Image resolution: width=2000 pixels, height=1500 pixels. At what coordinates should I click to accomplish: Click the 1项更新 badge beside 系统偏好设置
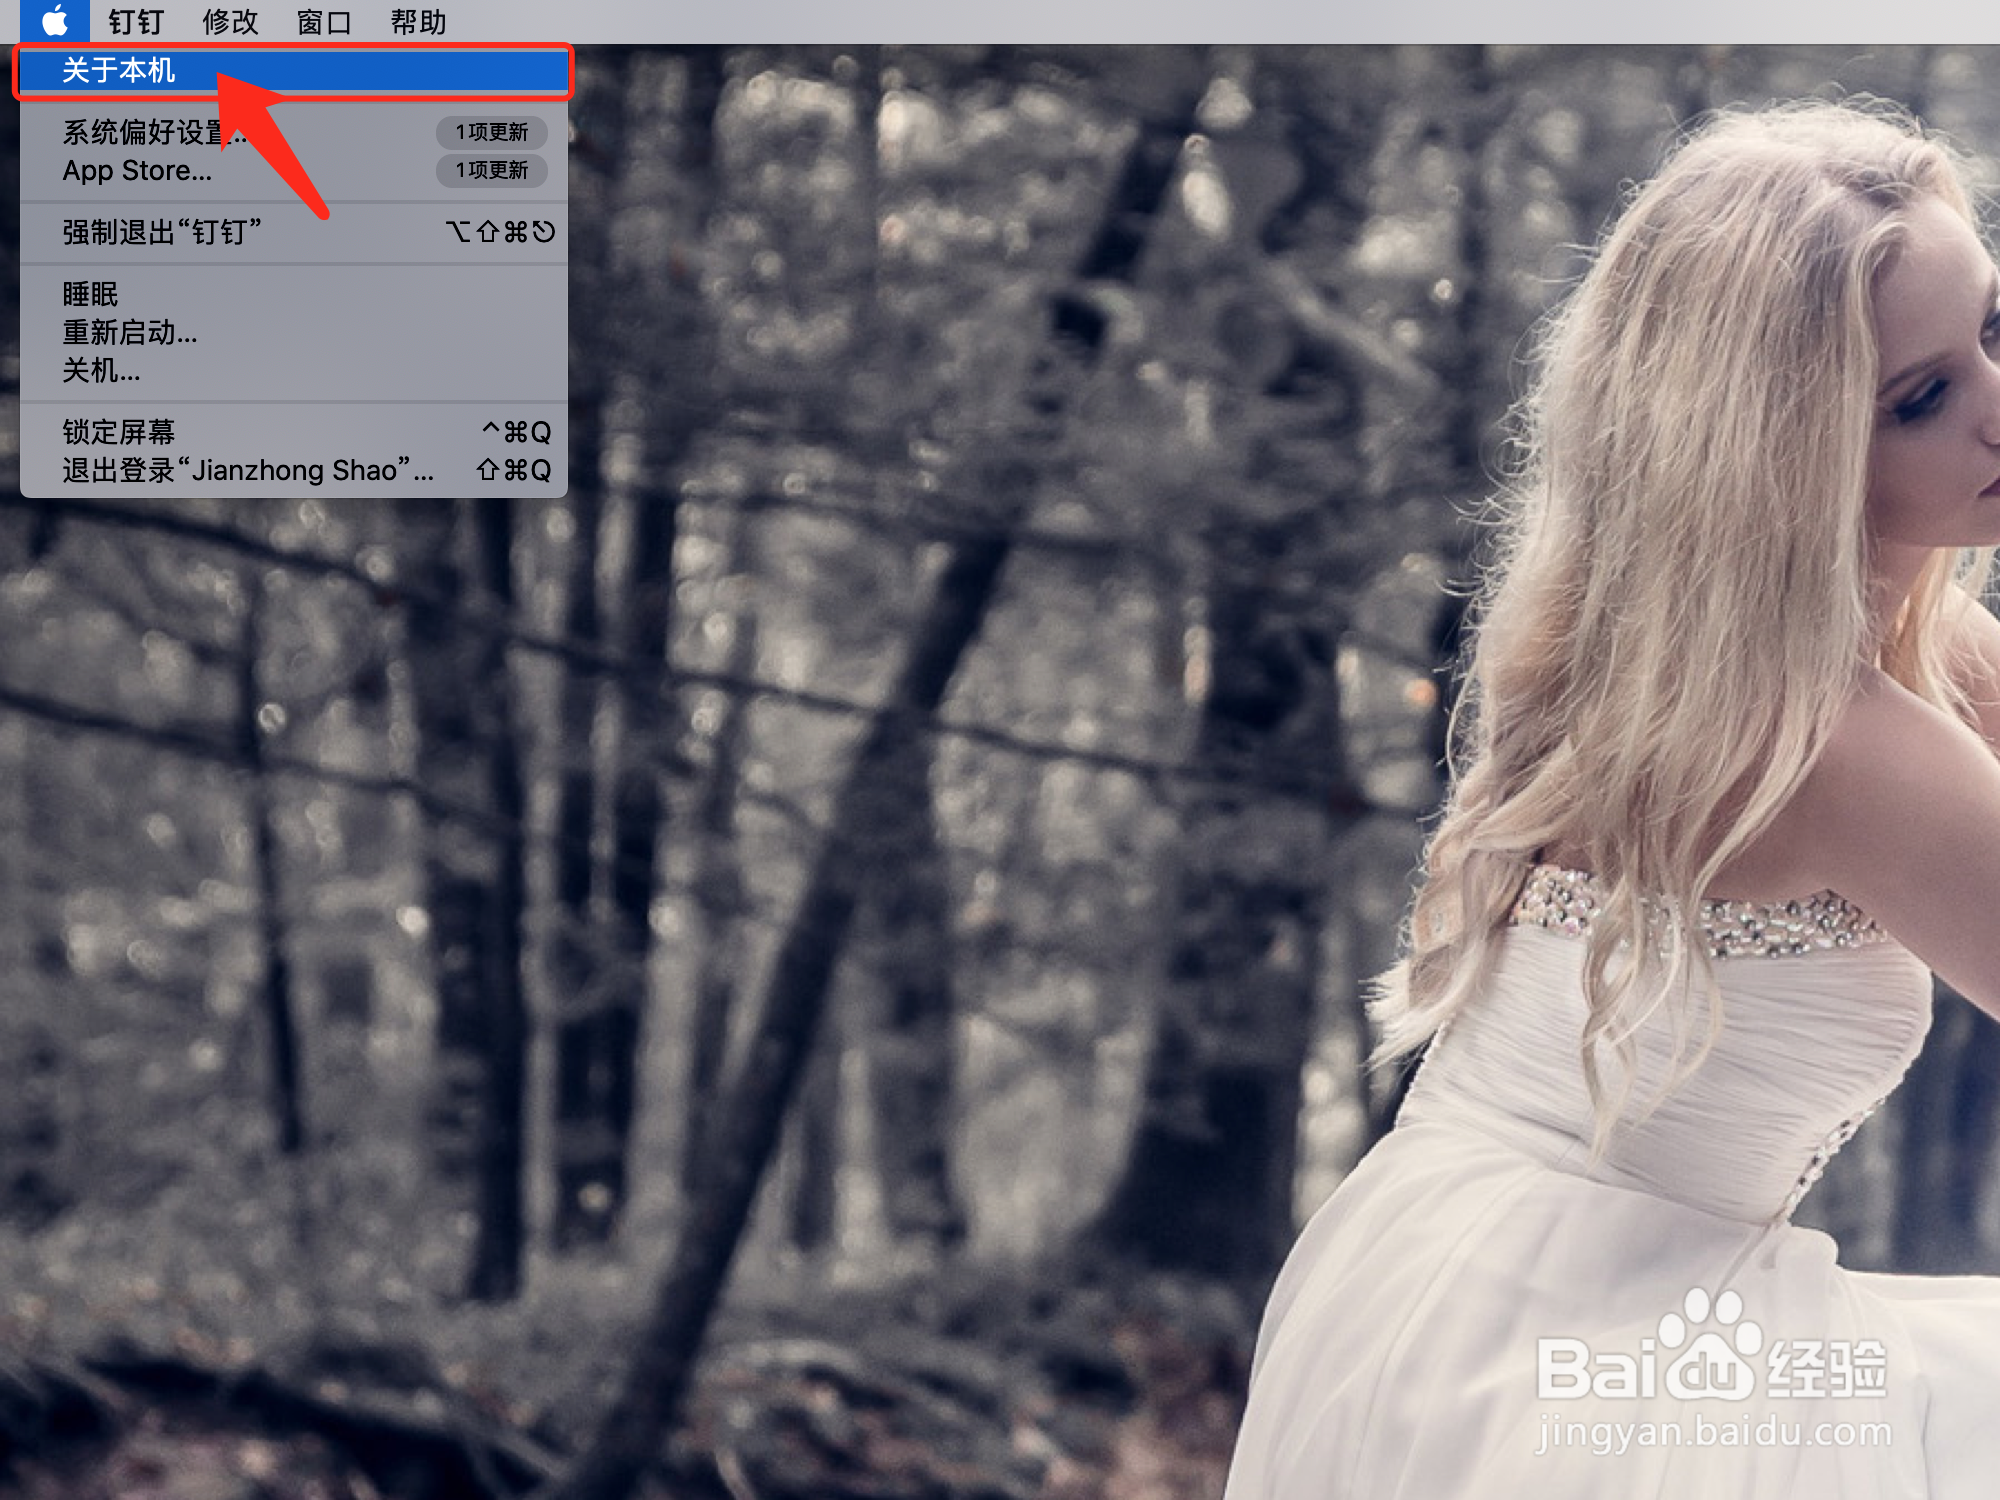(x=492, y=132)
